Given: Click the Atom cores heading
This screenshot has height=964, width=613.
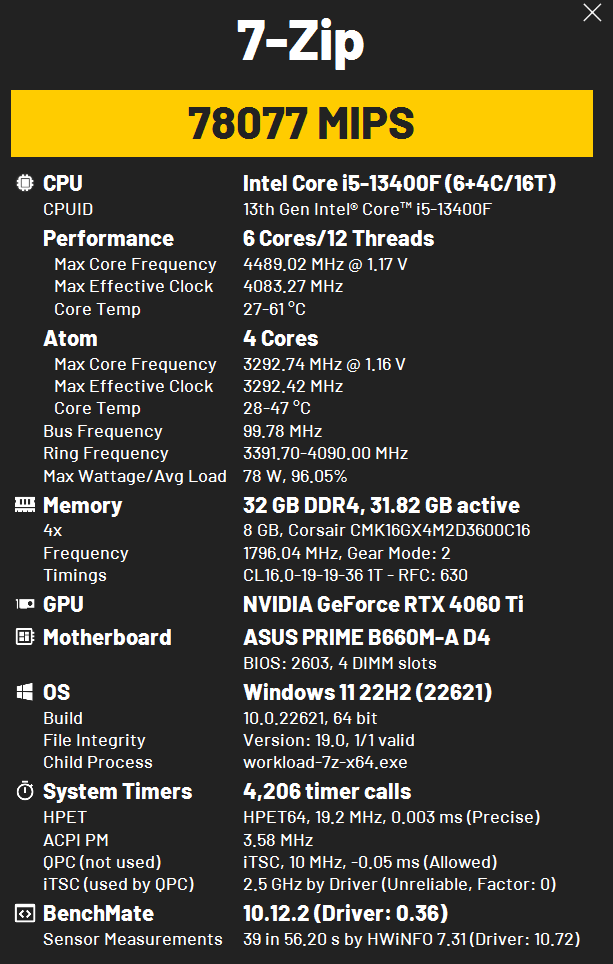Looking at the screenshot, I should click(x=70, y=339).
